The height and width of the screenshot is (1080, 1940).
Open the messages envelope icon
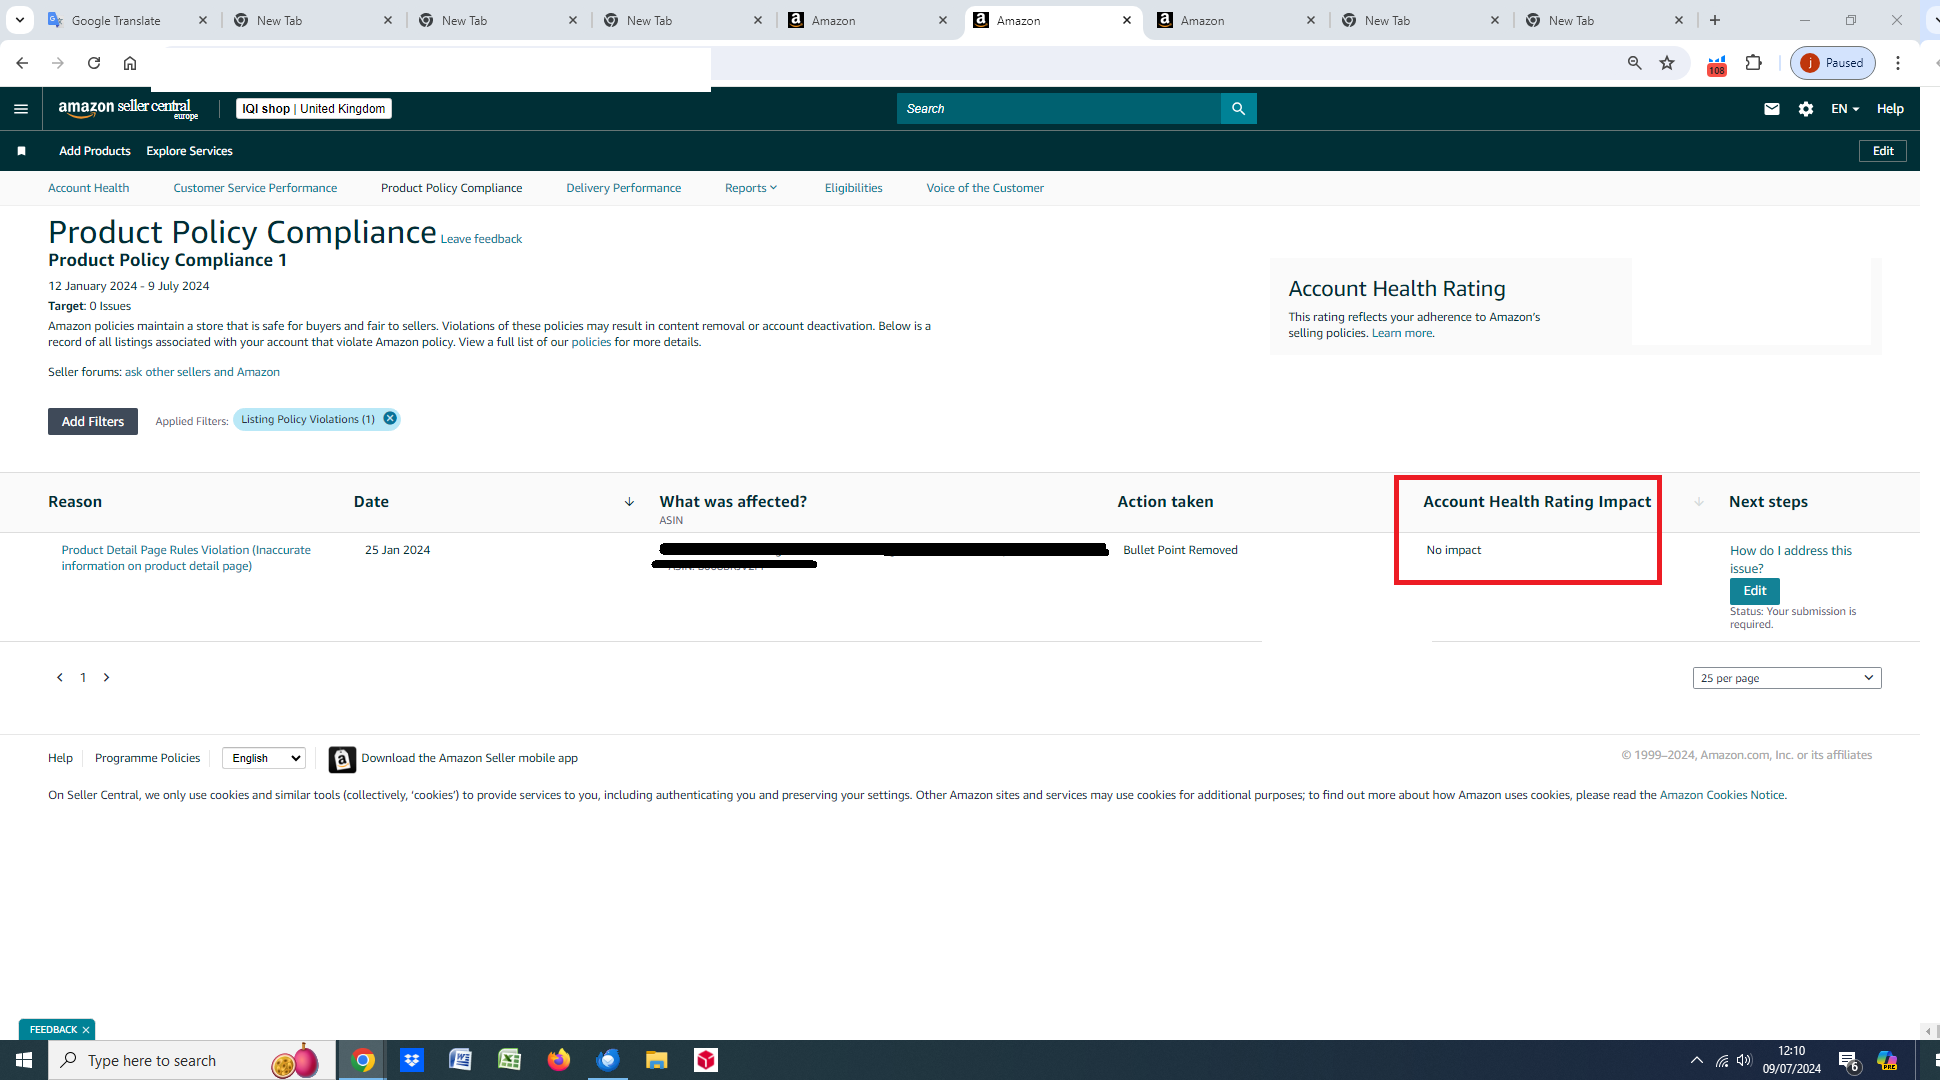click(x=1771, y=109)
